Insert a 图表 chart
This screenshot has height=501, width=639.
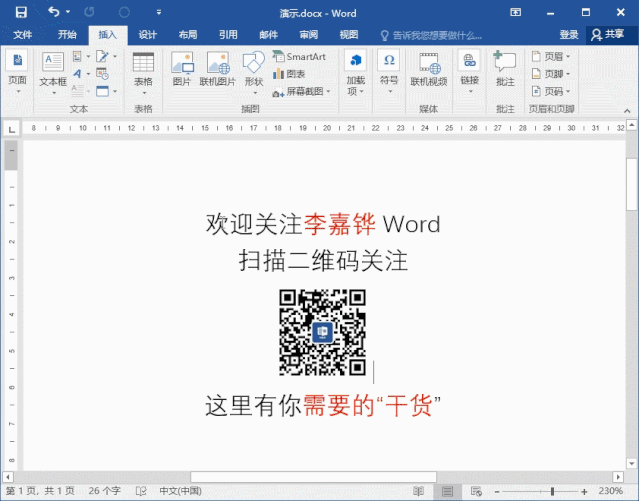point(289,74)
